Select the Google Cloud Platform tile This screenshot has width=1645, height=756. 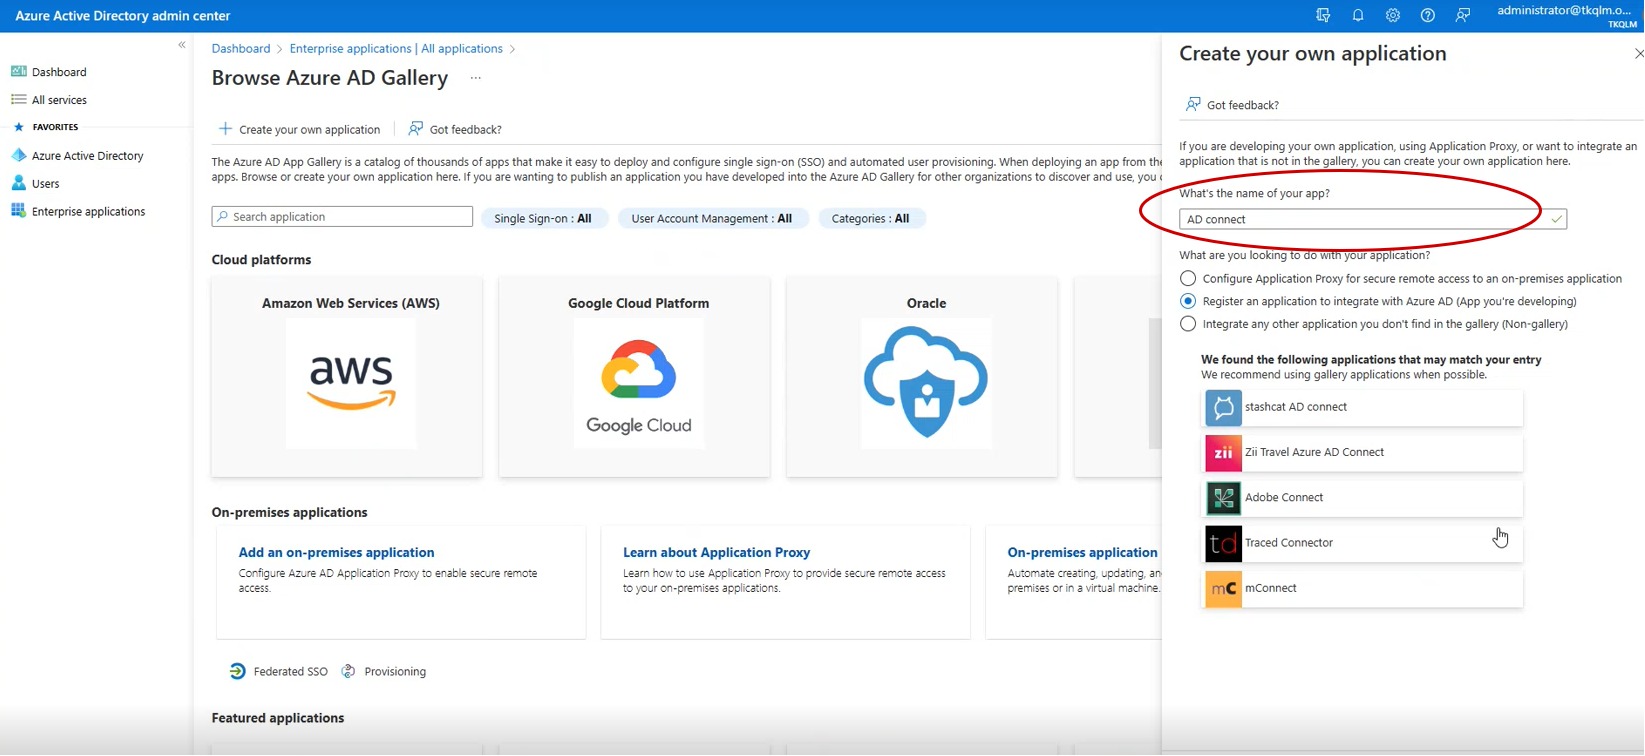[635, 377]
